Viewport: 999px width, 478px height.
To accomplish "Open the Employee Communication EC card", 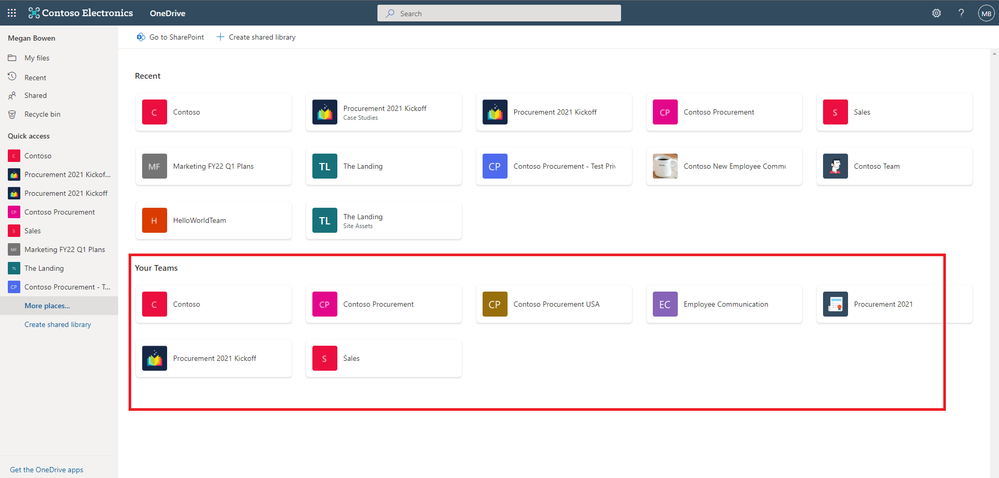I will [724, 304].
